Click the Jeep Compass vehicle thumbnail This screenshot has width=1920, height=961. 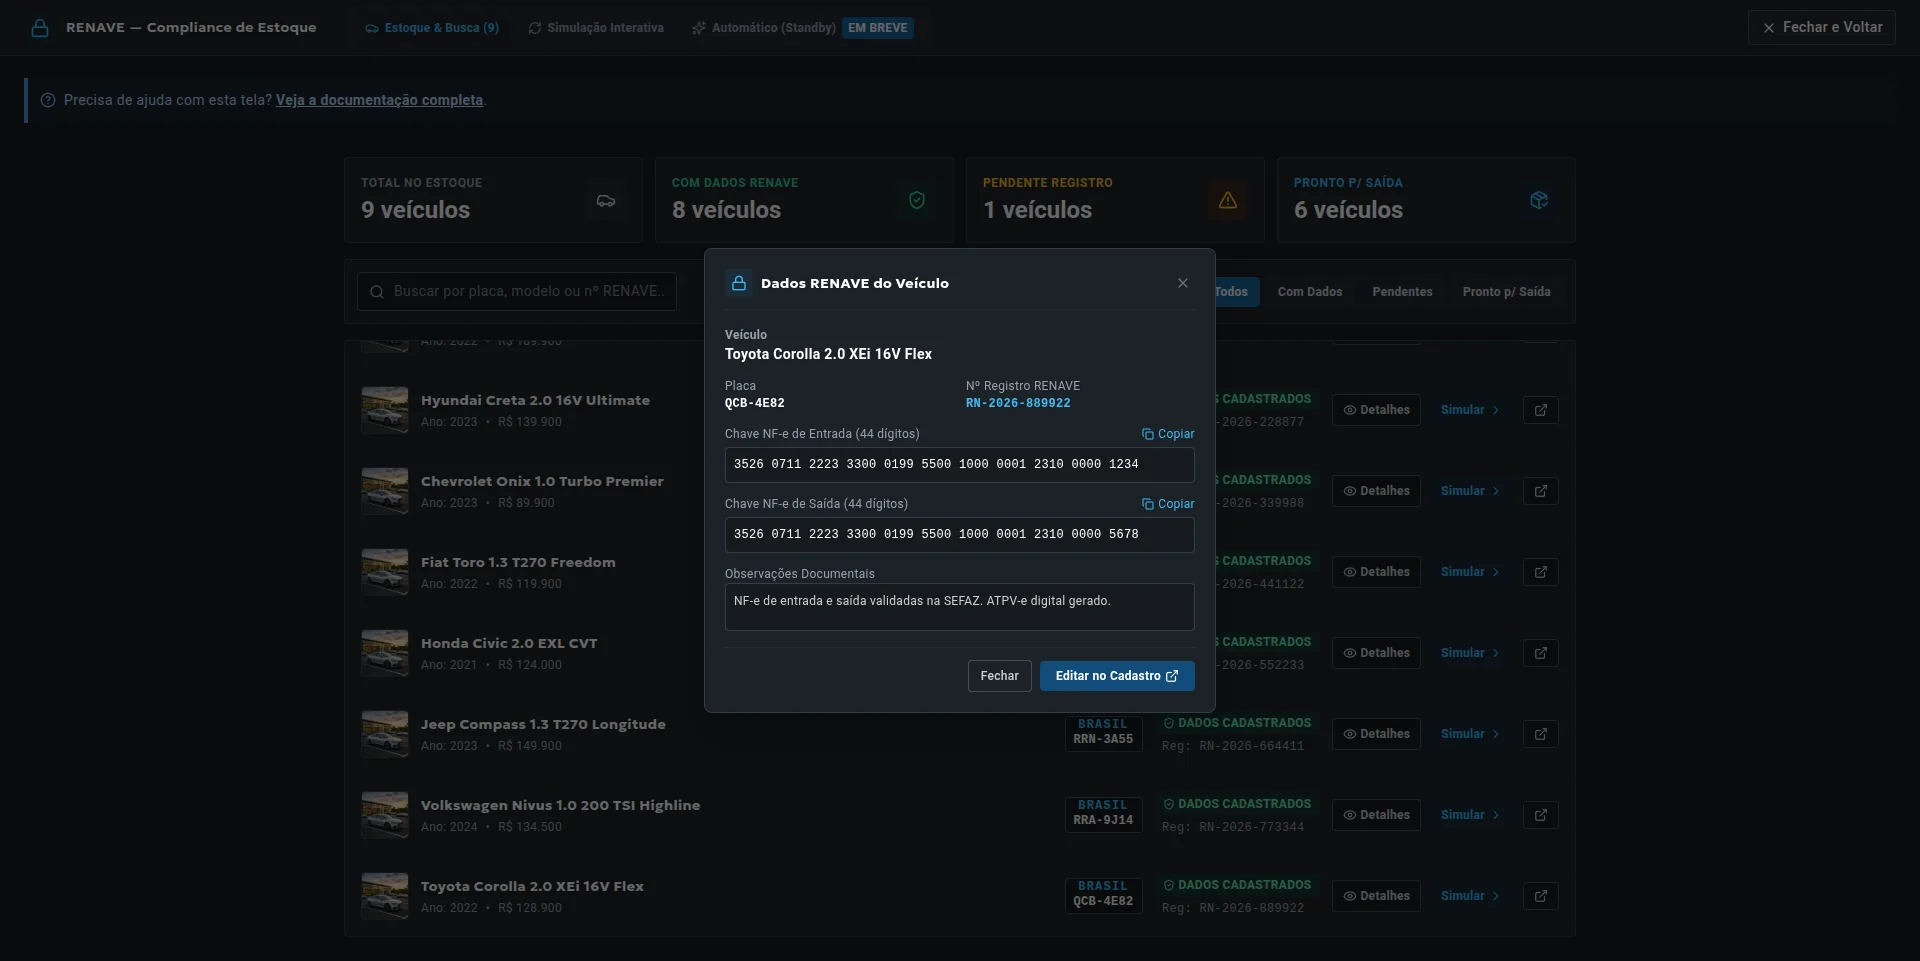tap(385, 734)
